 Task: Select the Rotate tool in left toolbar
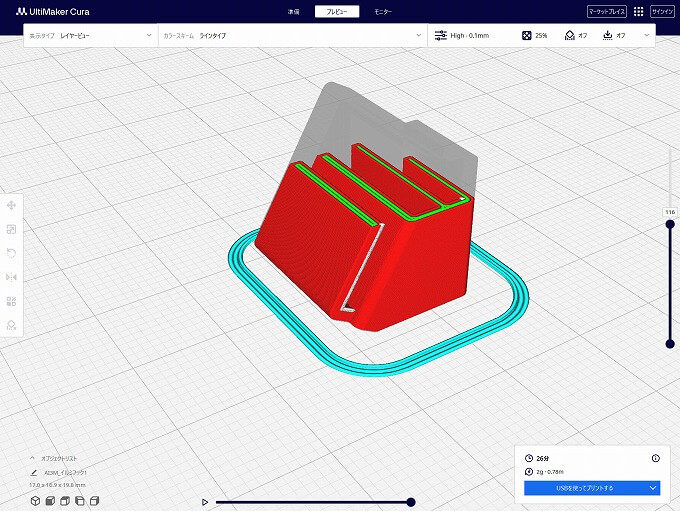(x=11, y=253)
